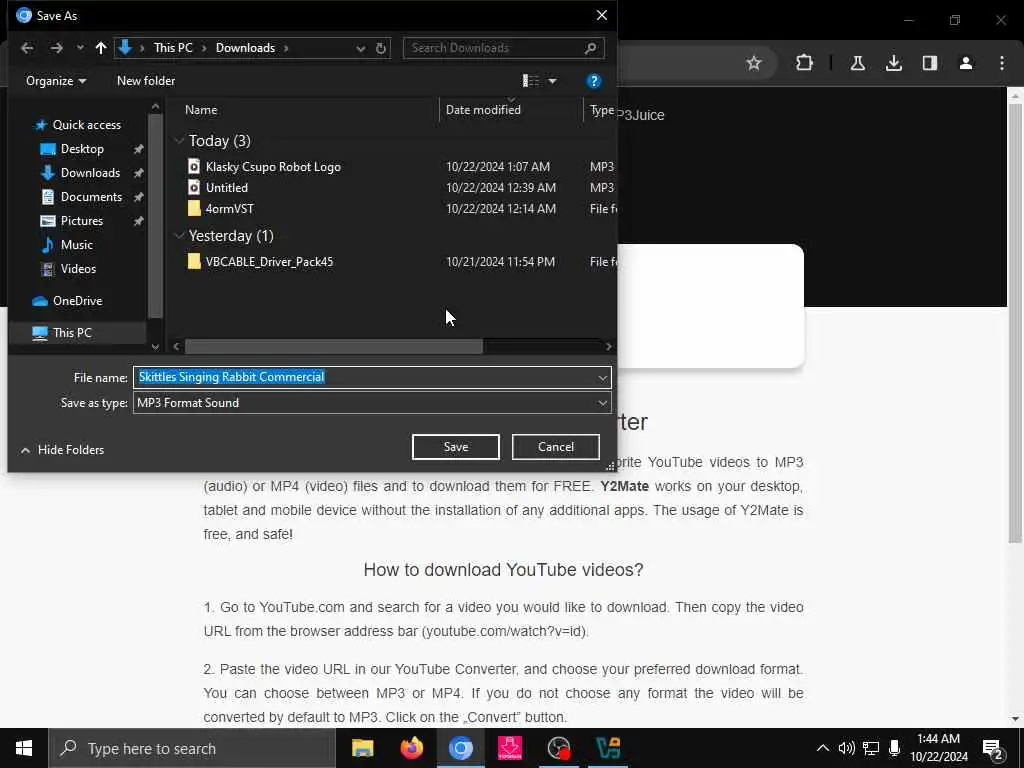Select This PC in navigation pane
This screenshot has height=768, width=1024.
[x=72, y=332]
